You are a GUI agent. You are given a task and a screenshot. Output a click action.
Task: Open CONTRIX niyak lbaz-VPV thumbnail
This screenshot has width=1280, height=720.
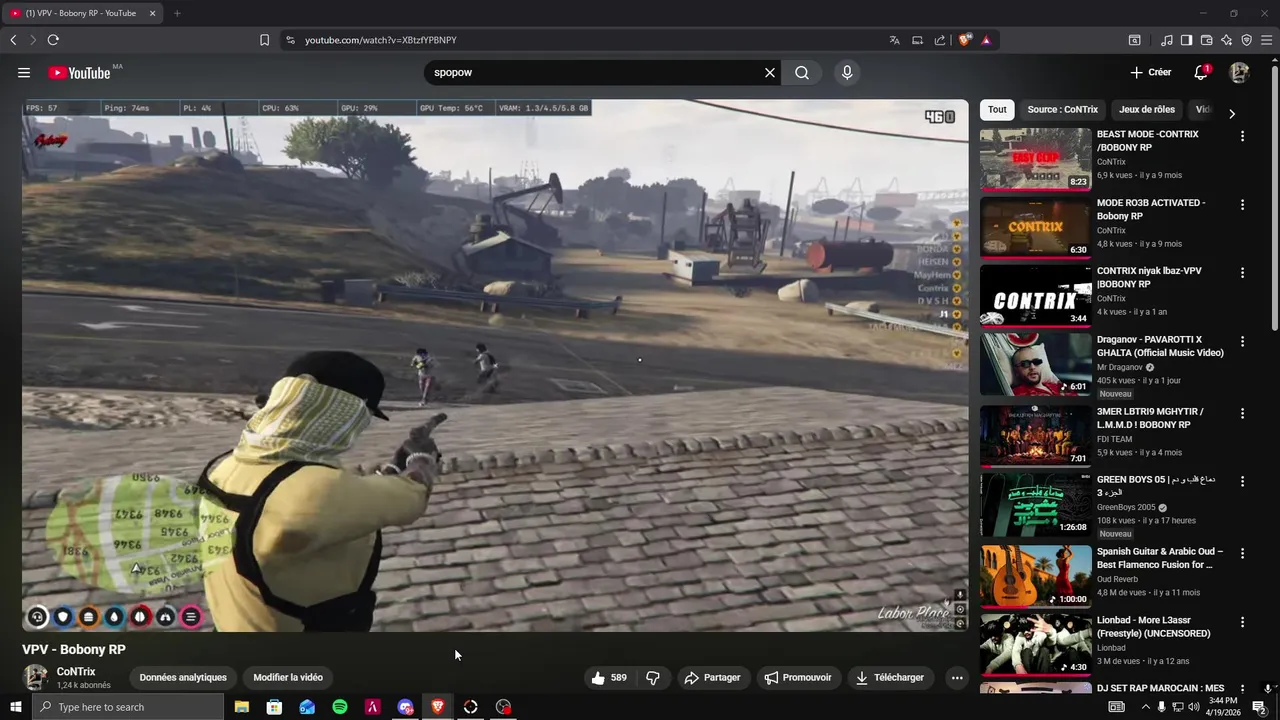[1035, 295]
